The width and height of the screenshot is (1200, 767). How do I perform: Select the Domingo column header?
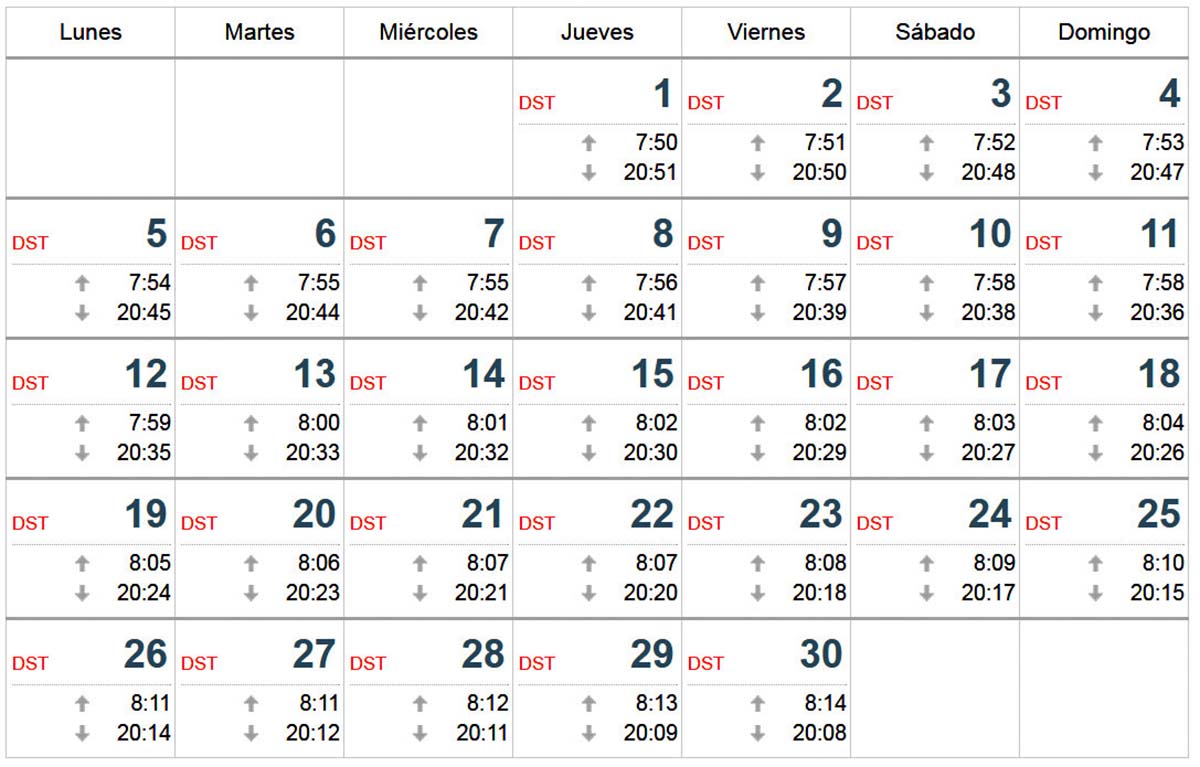point(1104,32)
